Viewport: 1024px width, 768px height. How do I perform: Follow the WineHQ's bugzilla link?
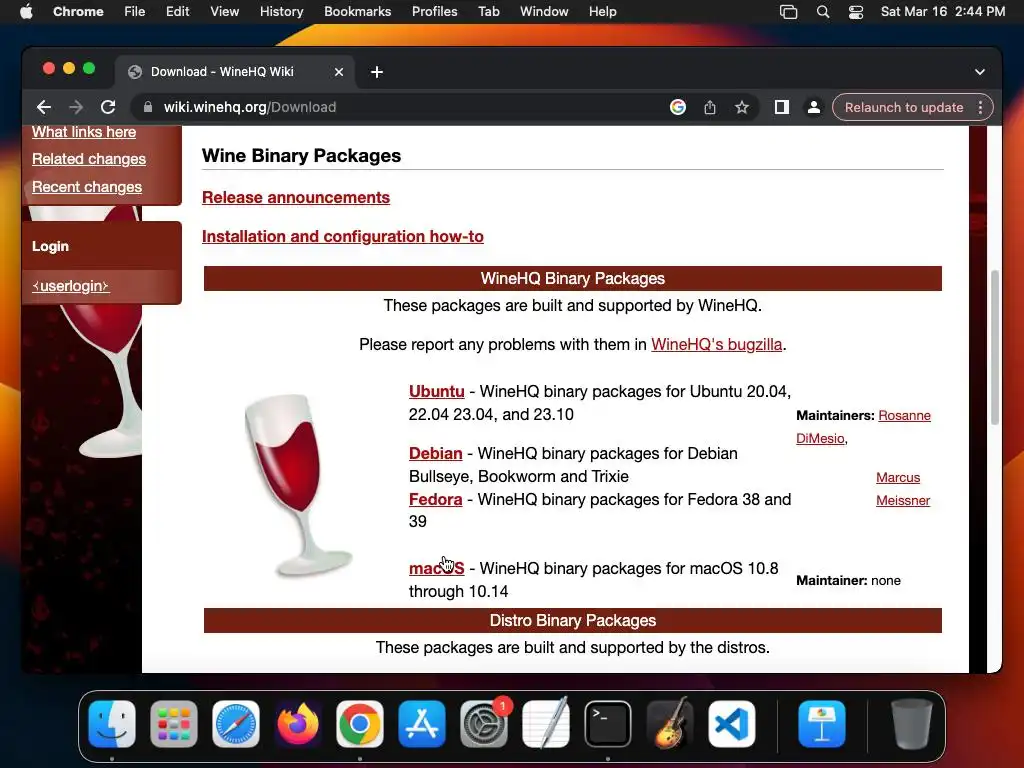click(716, 344)
